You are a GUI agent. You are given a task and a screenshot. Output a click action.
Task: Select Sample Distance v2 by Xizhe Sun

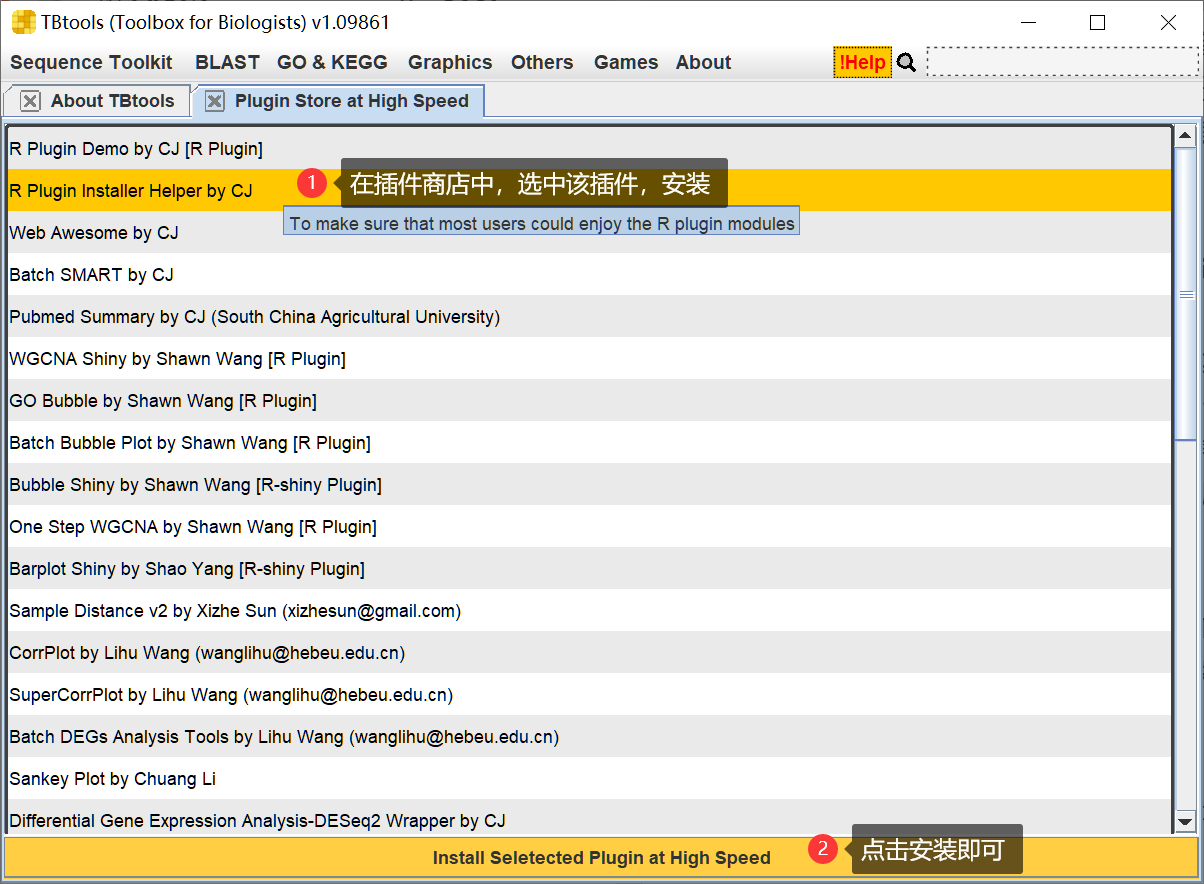coord(589,610)
